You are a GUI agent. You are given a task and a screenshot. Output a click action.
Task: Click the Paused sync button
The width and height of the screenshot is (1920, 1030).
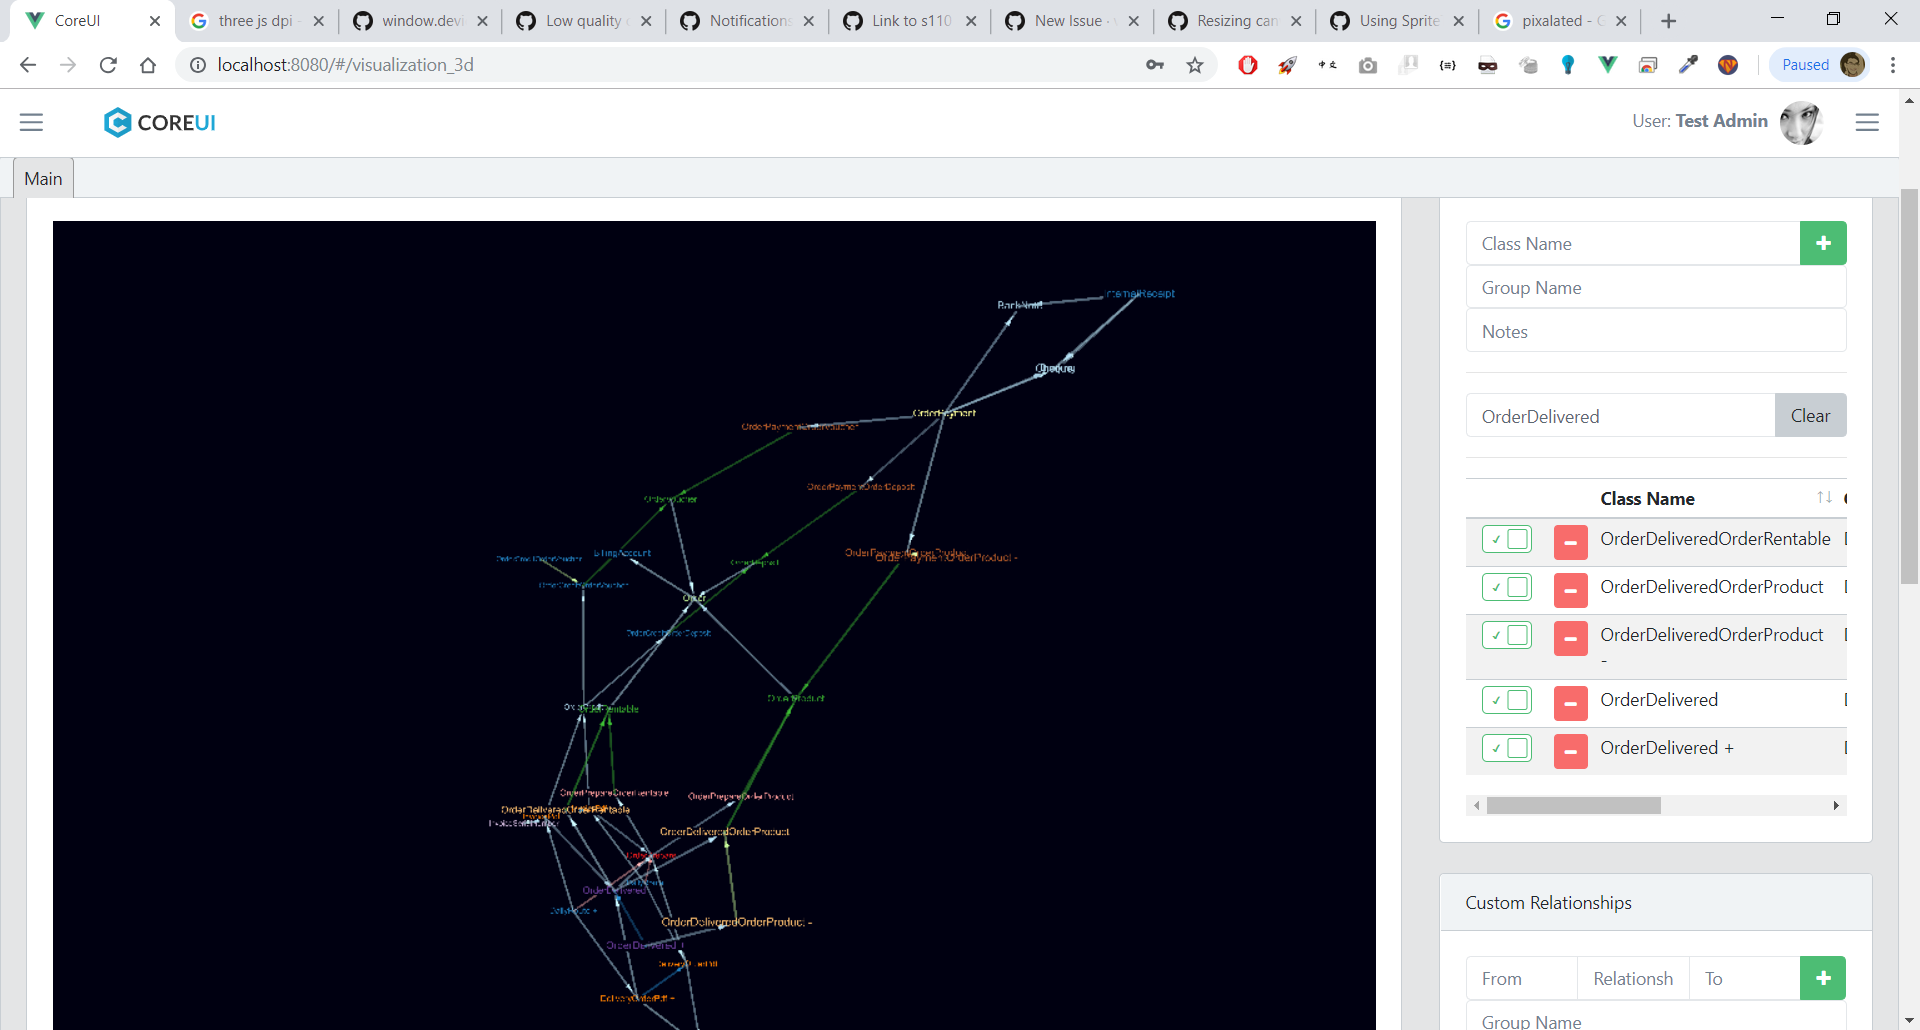coord(1806,64)
